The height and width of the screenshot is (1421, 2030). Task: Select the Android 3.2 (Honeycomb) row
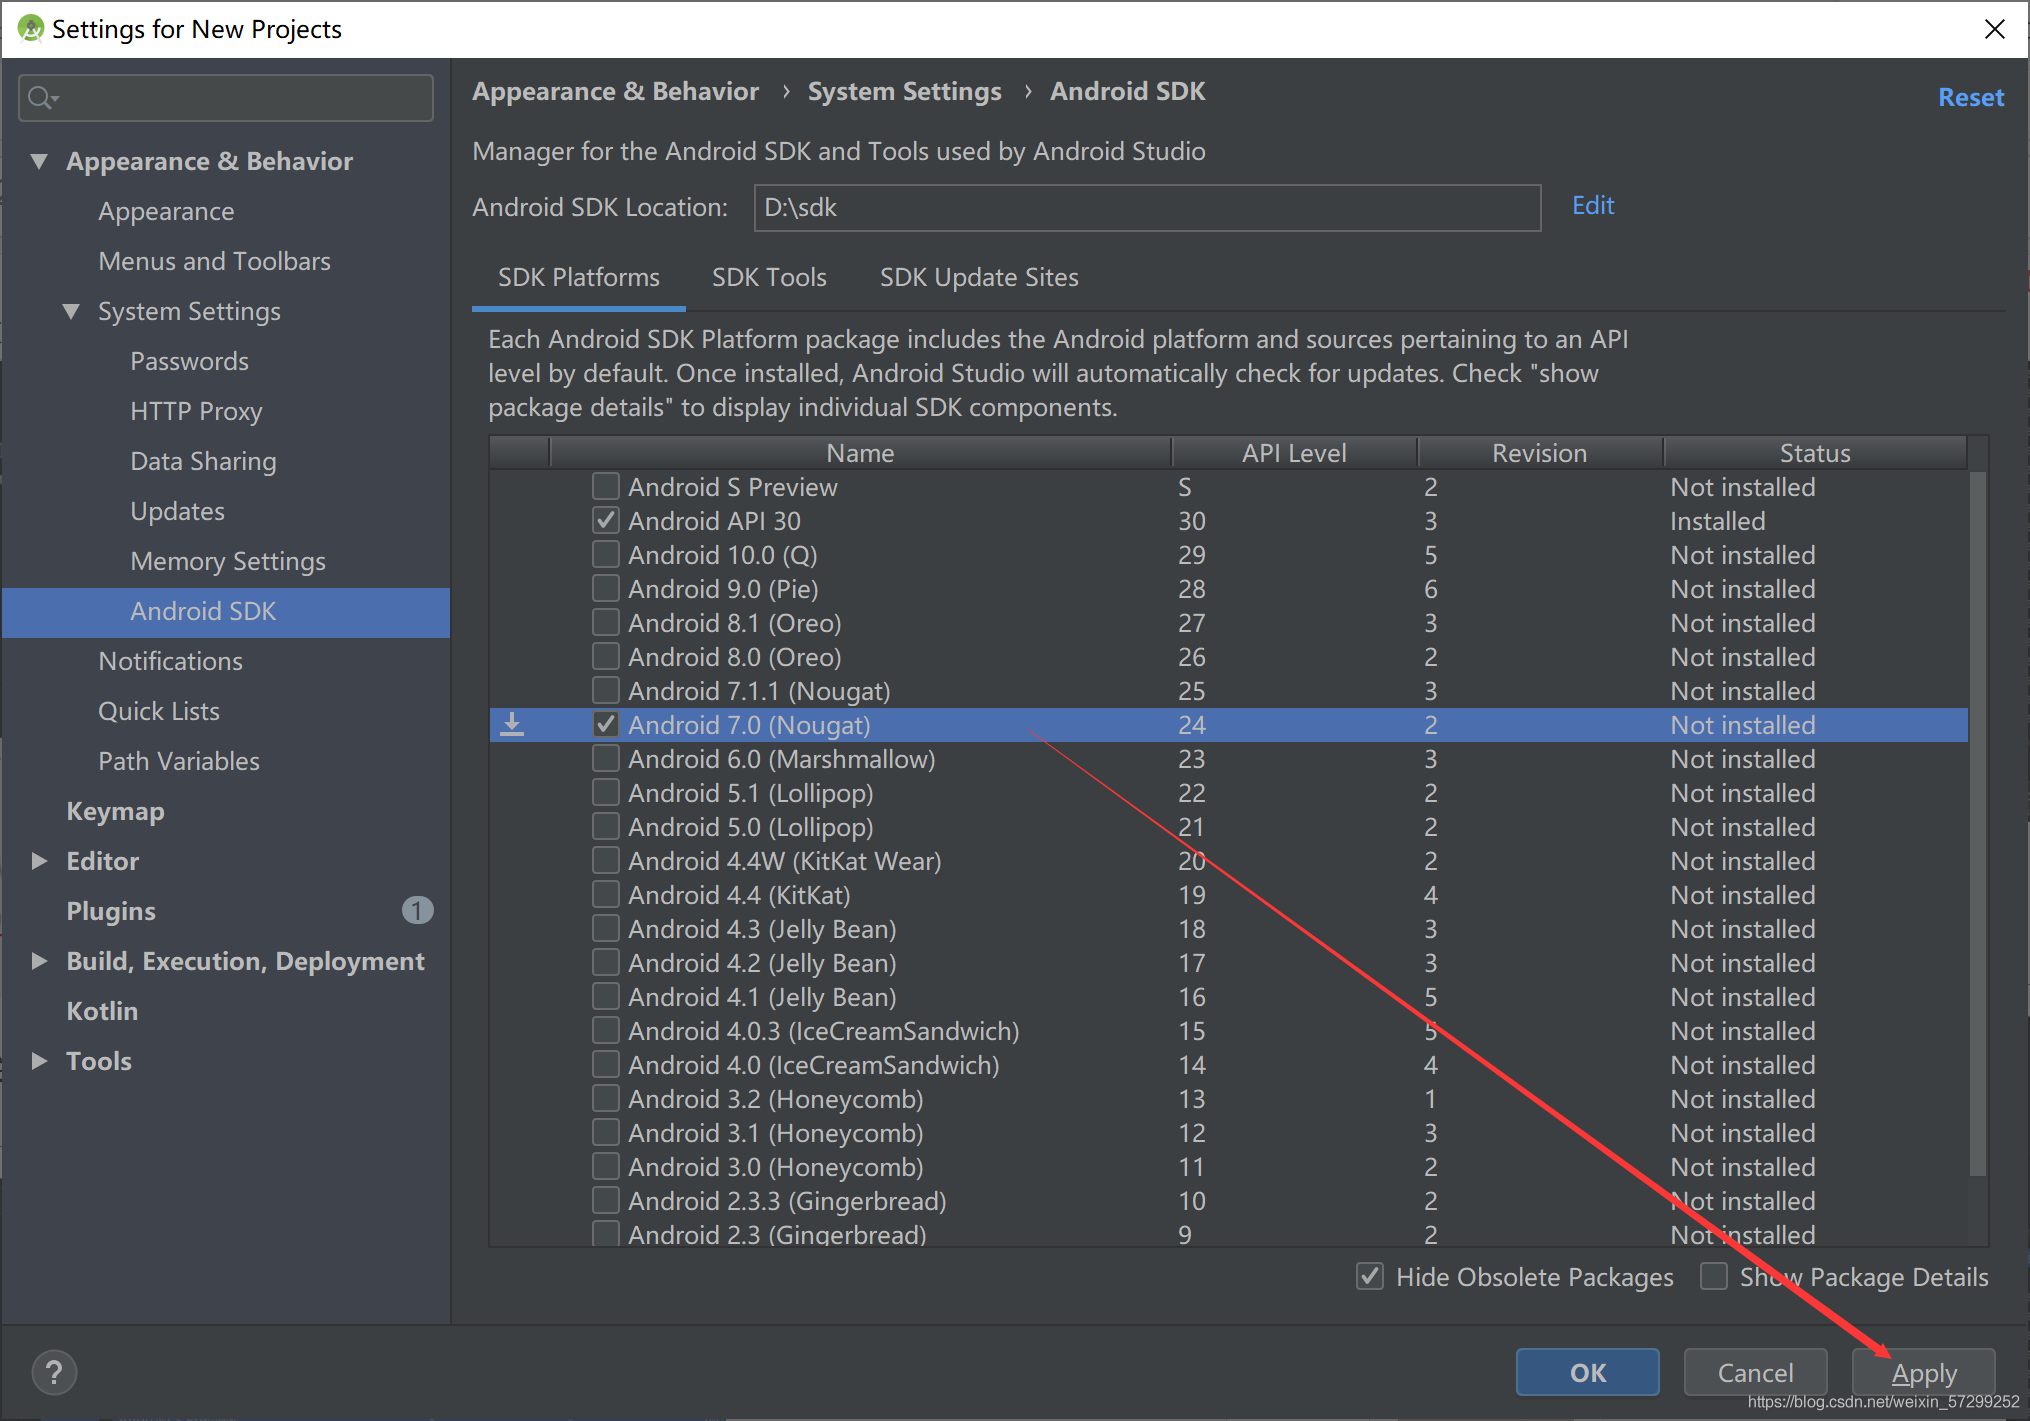[x=1229, y=1098]
